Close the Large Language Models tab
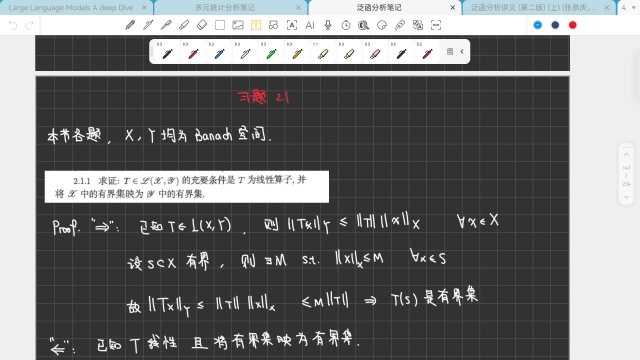 click(x=144, y=7)
